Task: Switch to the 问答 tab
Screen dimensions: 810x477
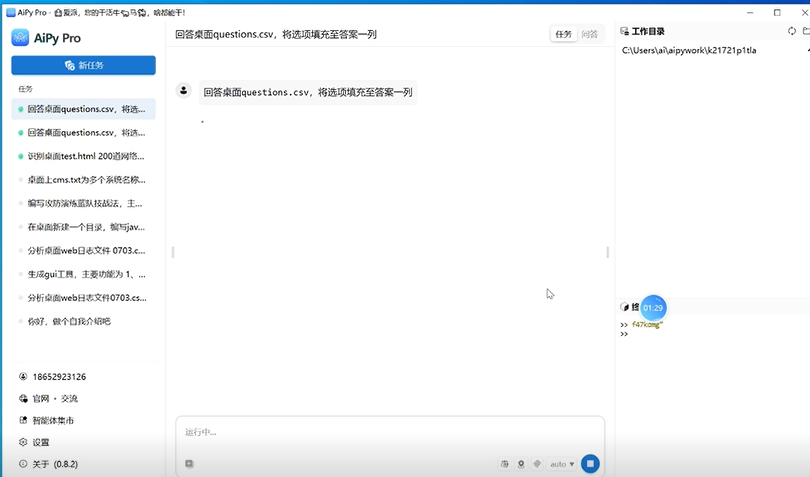Action: [x=589, y=34]
